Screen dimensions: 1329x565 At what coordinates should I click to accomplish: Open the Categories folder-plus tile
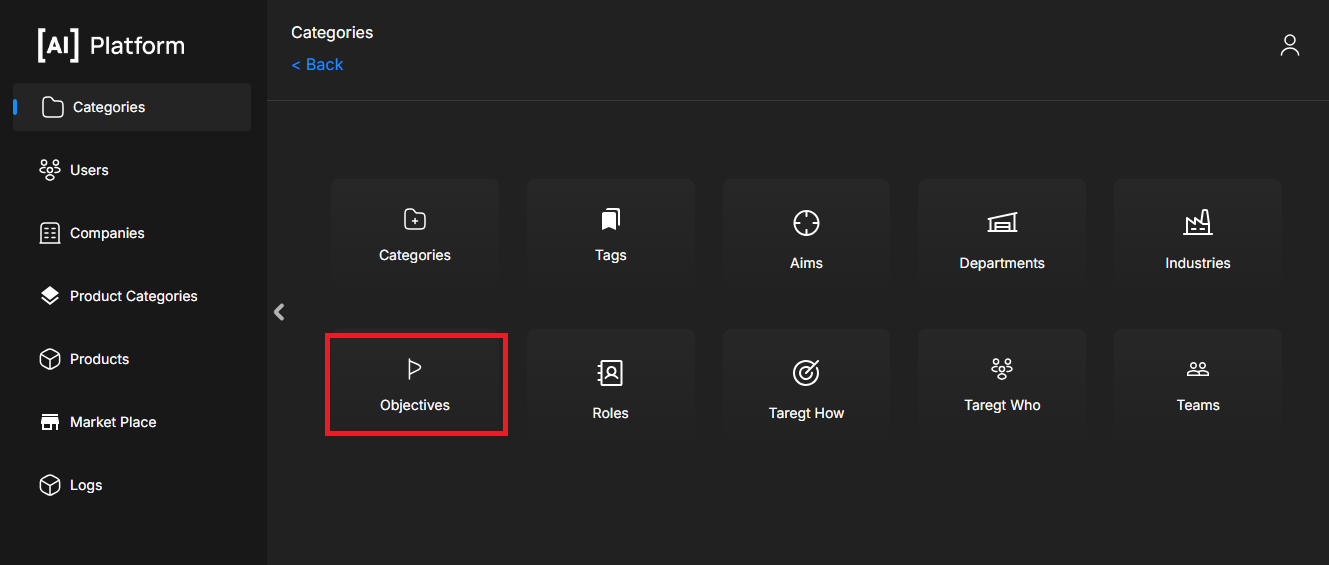415,236
